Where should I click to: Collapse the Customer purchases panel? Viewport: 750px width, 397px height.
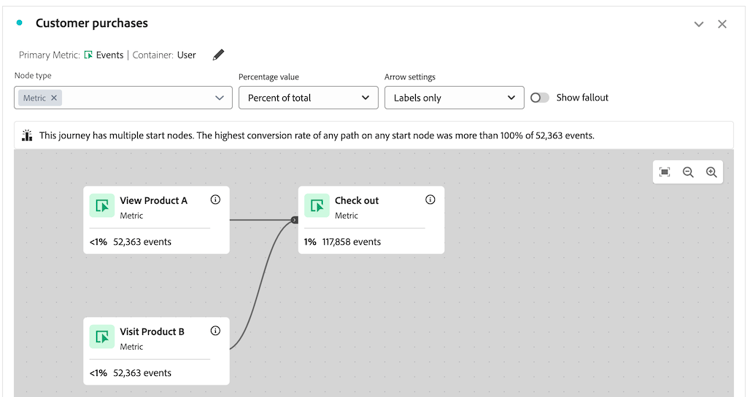699,24
